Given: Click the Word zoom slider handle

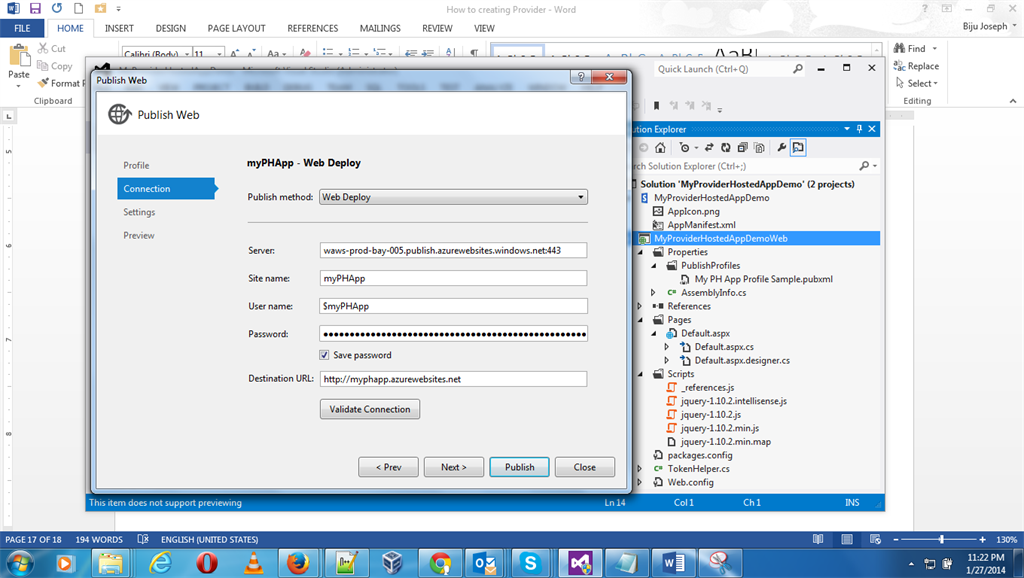Looking at the screenshot, I should (941, 539).
